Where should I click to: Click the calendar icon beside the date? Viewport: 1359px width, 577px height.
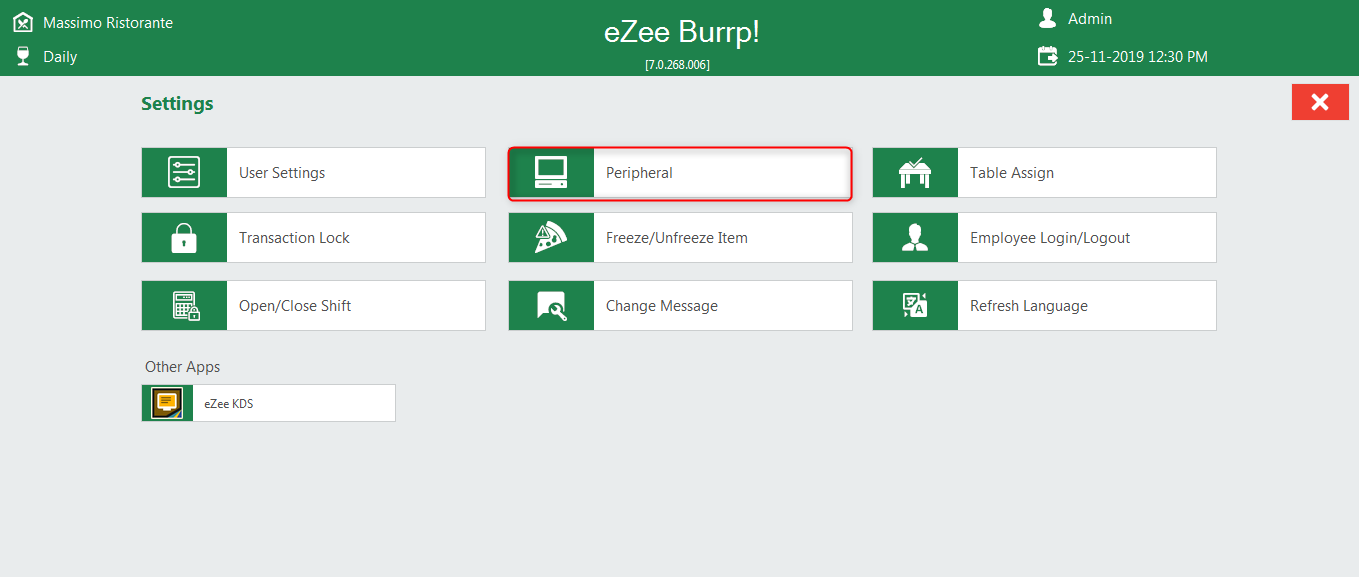(1047, 56)
